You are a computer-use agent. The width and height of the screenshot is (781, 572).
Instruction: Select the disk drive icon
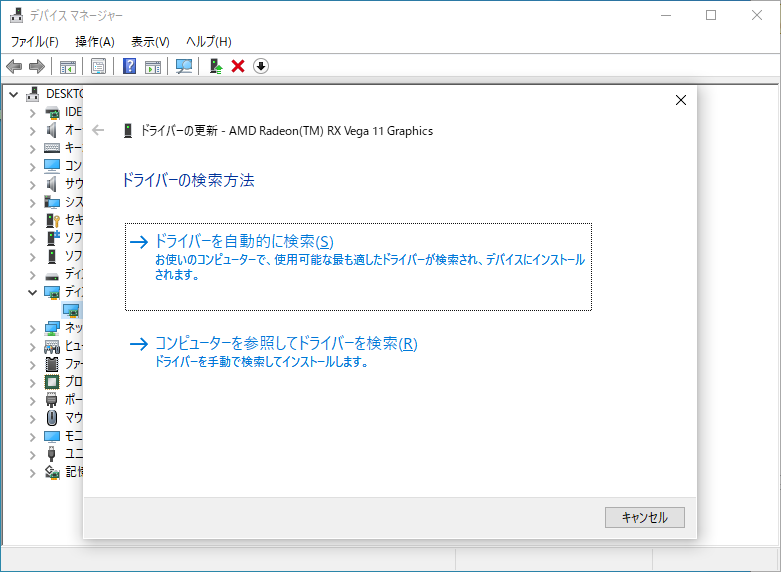point(52,276)
